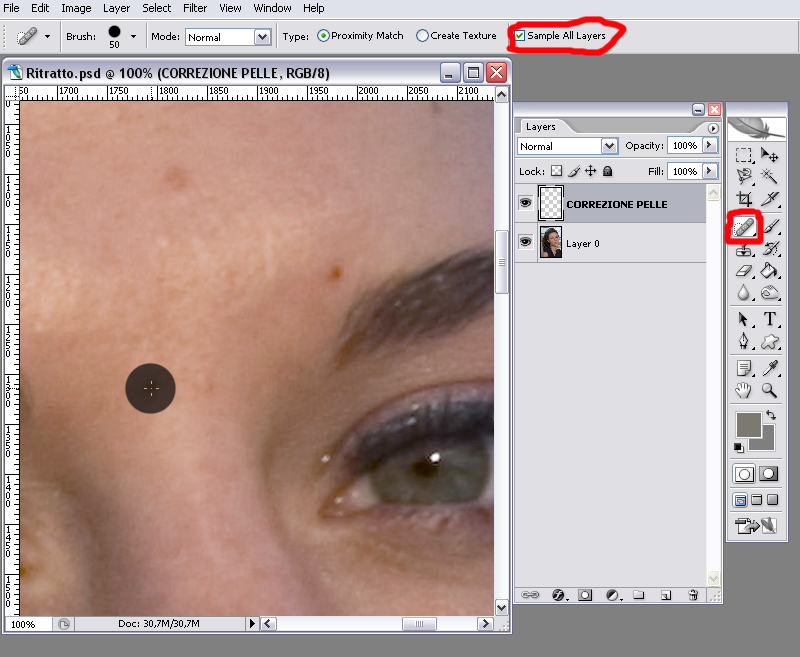Select the Layer 0 thumbnail
Viewport: 800px width, 657px height.
click(x=551, y=242)
